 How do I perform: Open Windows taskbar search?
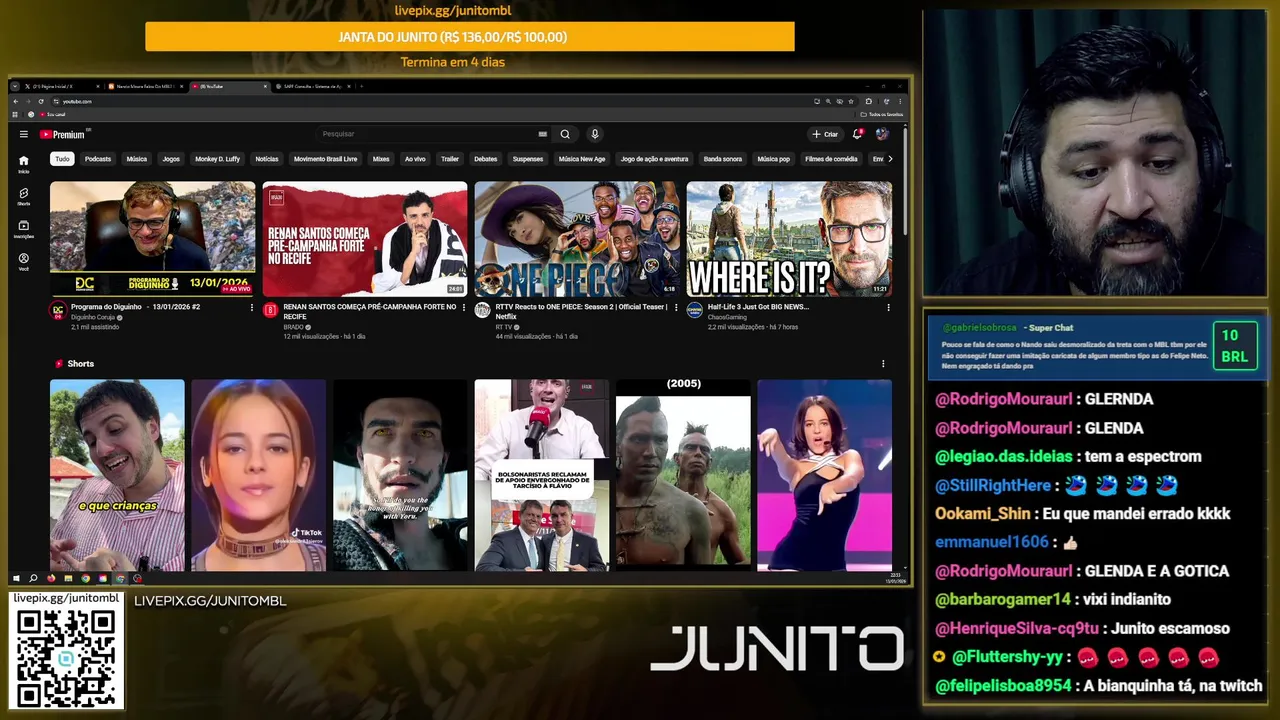pos(33,578)
